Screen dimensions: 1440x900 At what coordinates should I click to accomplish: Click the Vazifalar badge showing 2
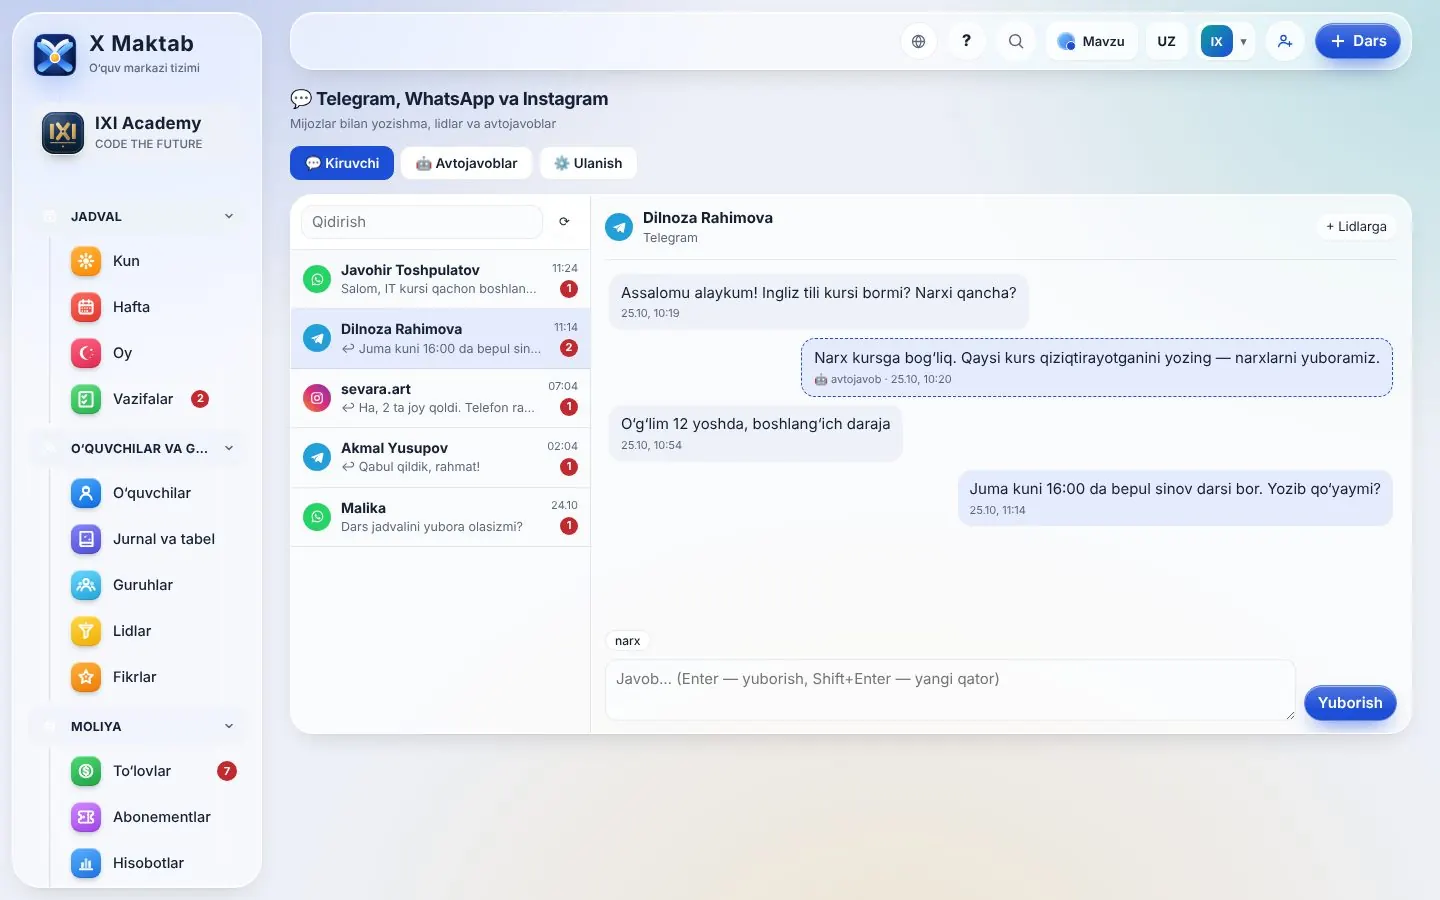pos(200,398)
